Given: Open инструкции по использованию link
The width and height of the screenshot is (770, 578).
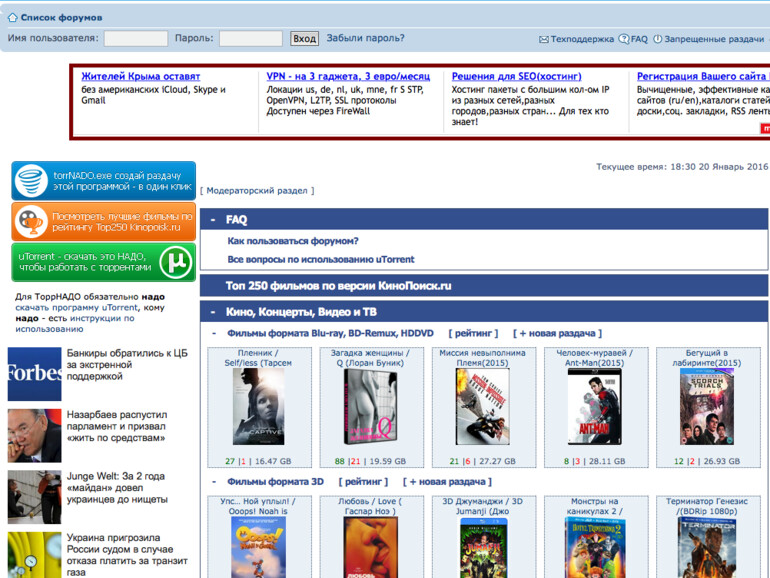Looking at the screenshot, I should pyautogui.click(x=75, y=324).
